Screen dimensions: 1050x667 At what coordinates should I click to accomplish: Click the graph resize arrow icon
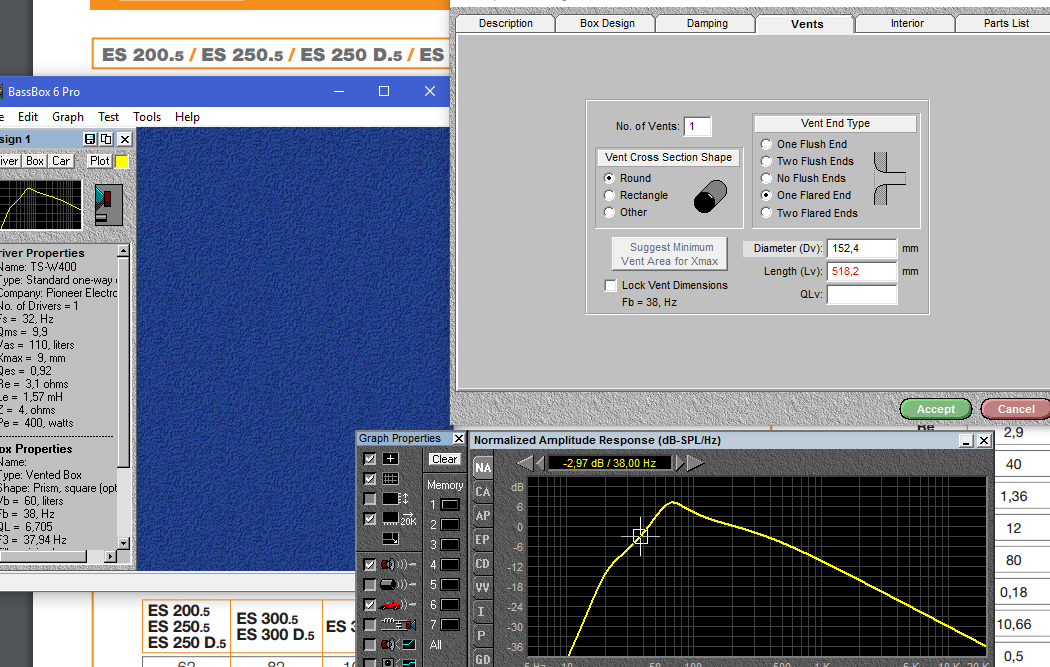point(390,538)
